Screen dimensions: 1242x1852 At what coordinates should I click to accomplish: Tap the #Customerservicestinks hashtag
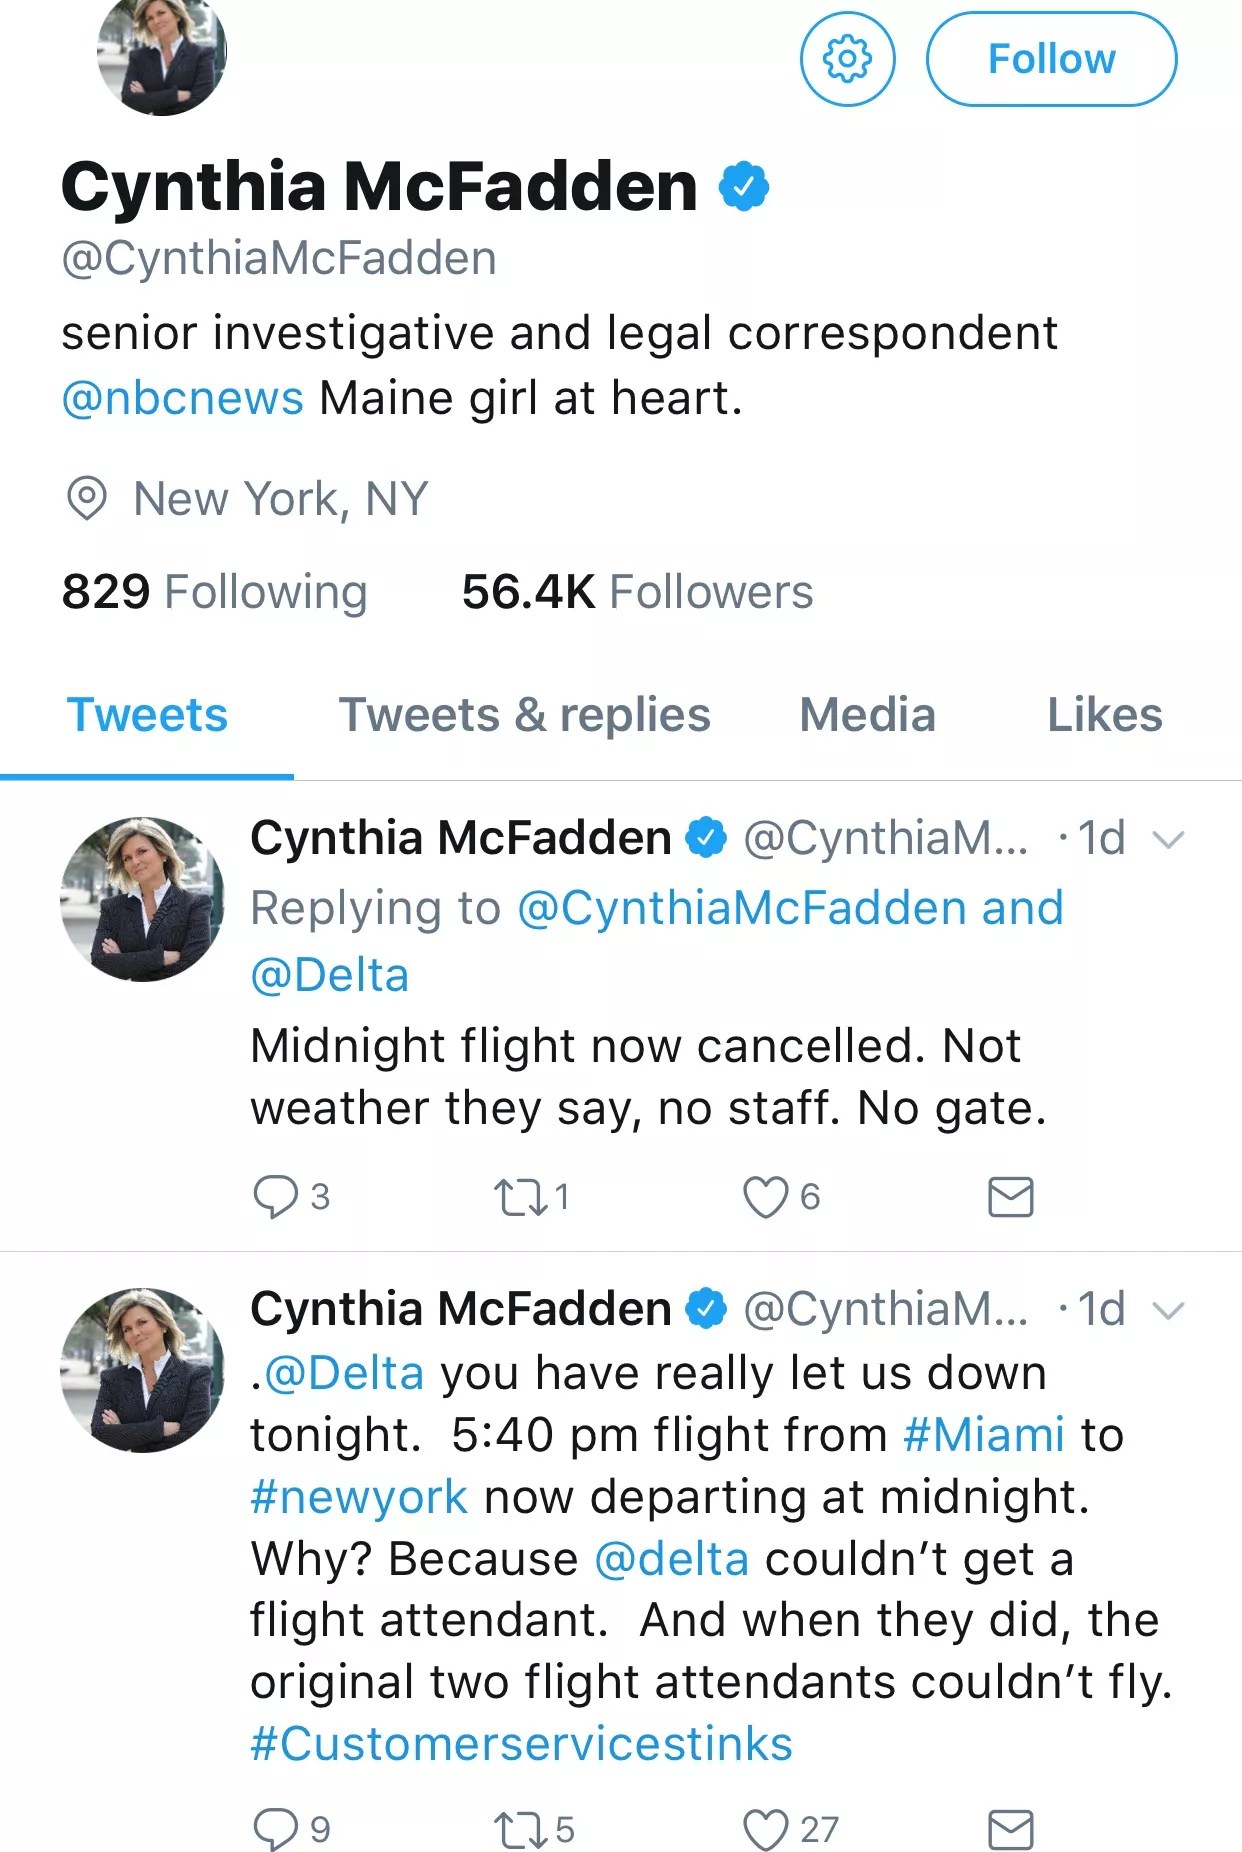tap(521, 1743)
